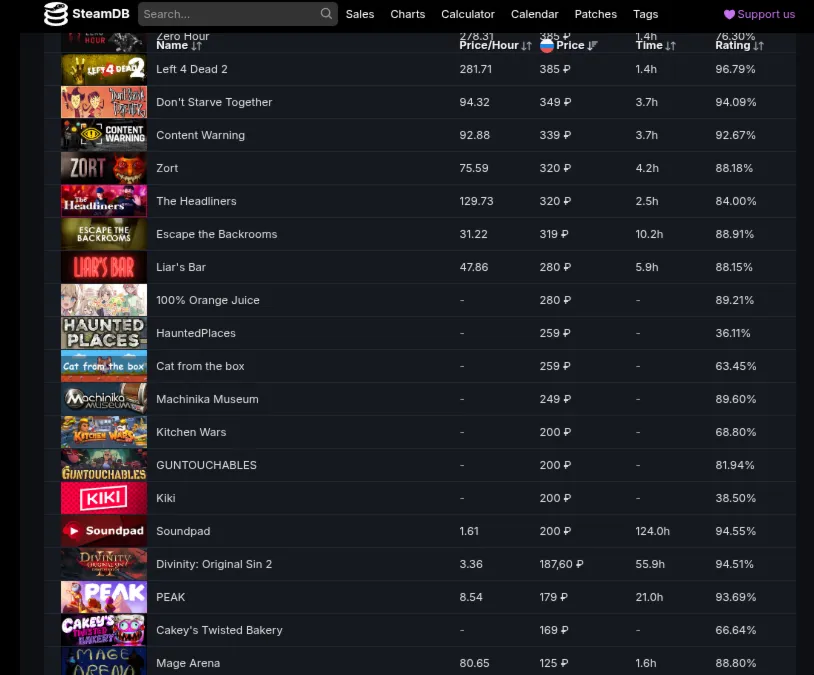Open Zort game link
The image size is (814, 675).
[167, 168]
